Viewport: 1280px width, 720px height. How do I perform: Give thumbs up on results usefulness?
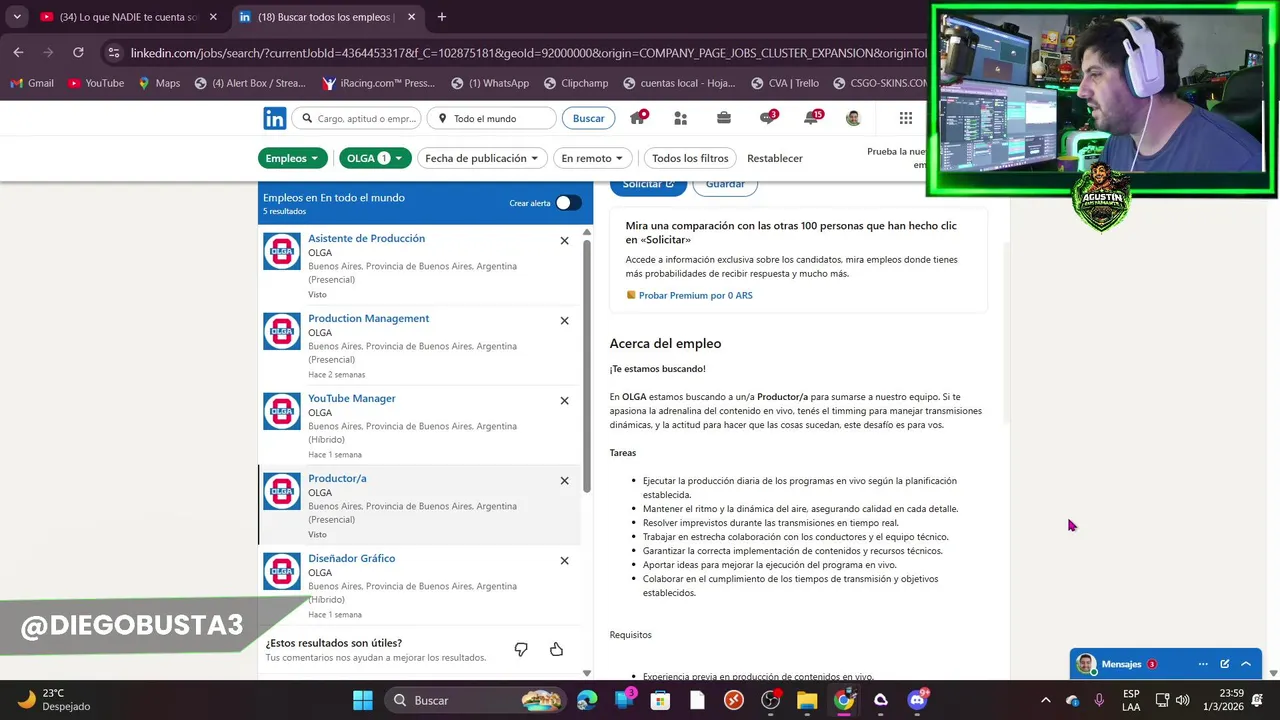(556, 650)
